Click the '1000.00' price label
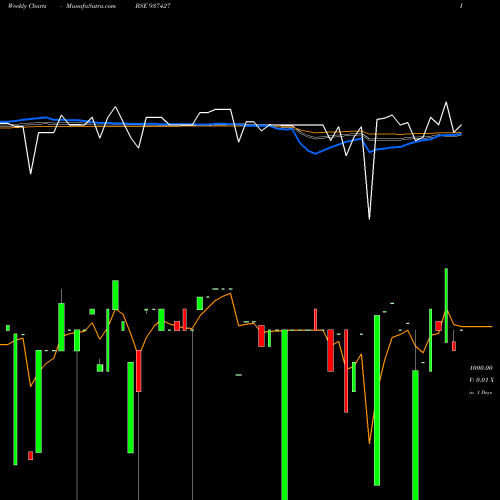Screen dimensions: 500x500 481,368
